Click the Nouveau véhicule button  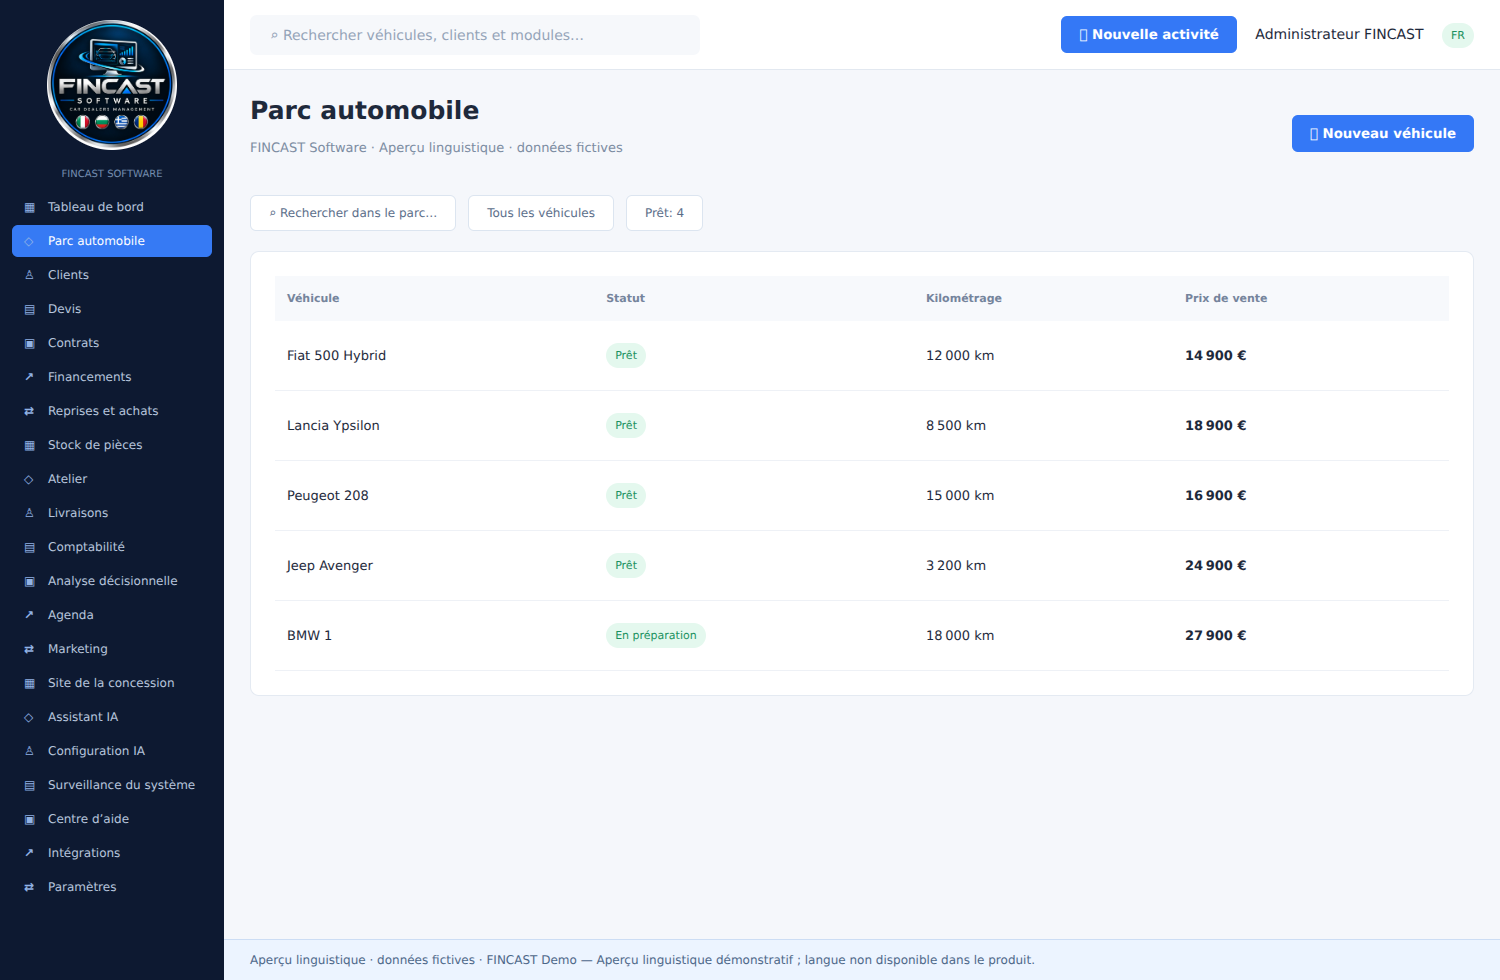pyautogui.click(x=1383, y=133)
